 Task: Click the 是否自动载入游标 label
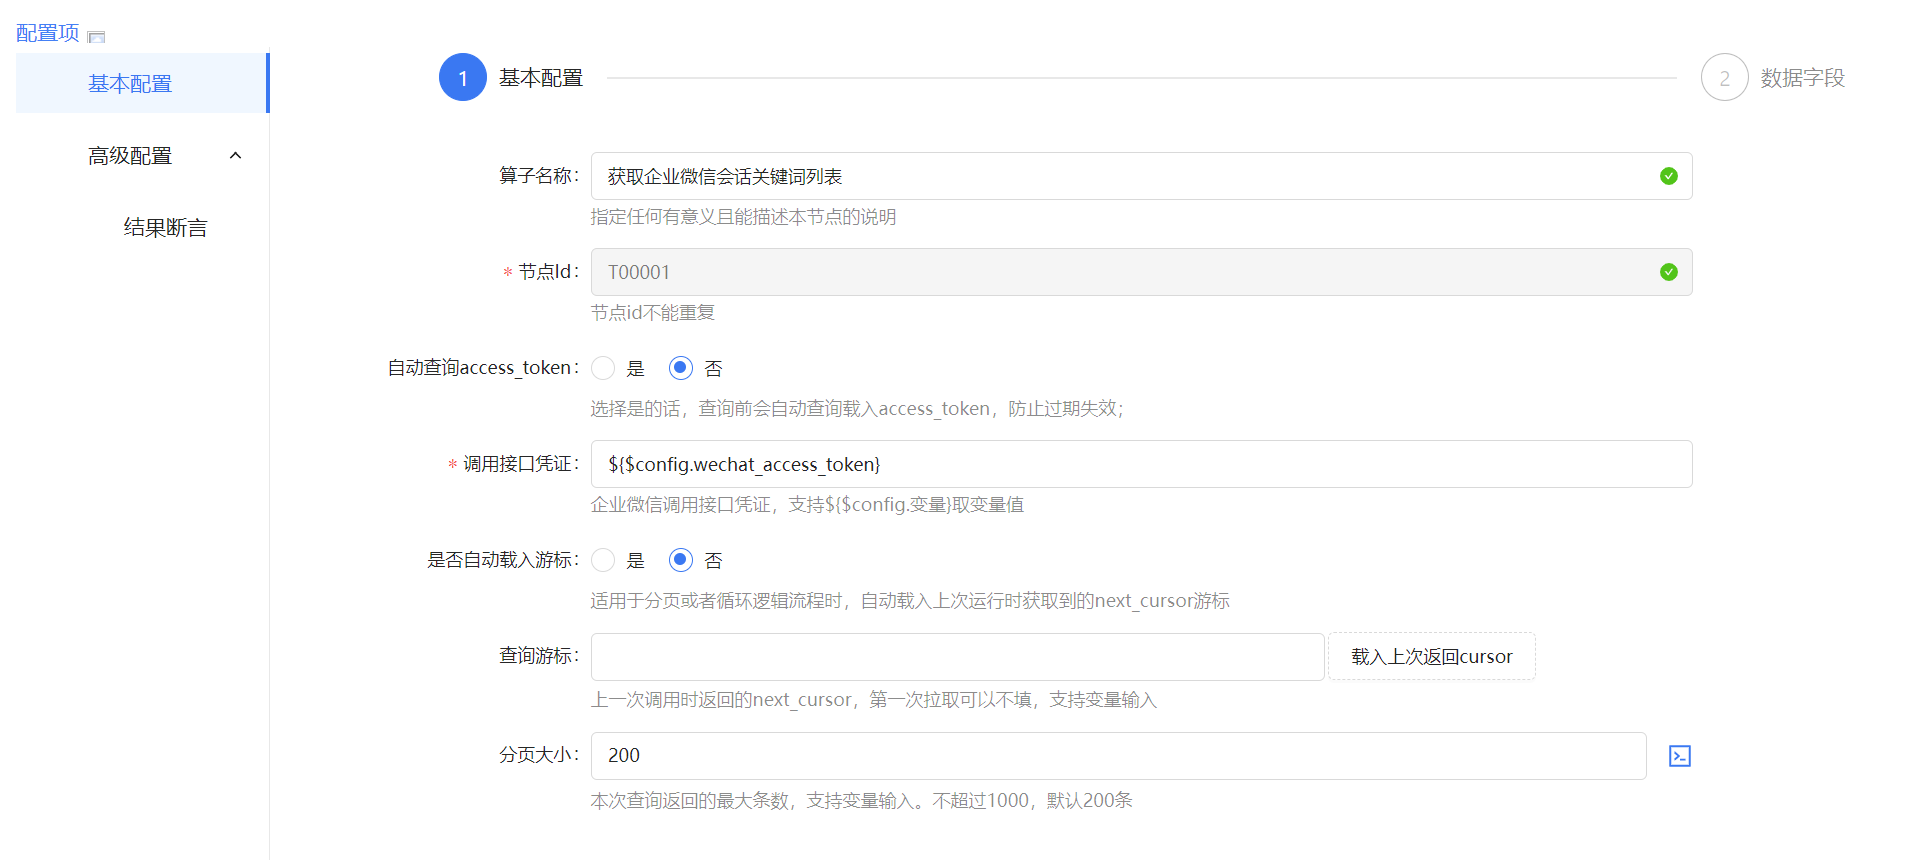(503, 560)
